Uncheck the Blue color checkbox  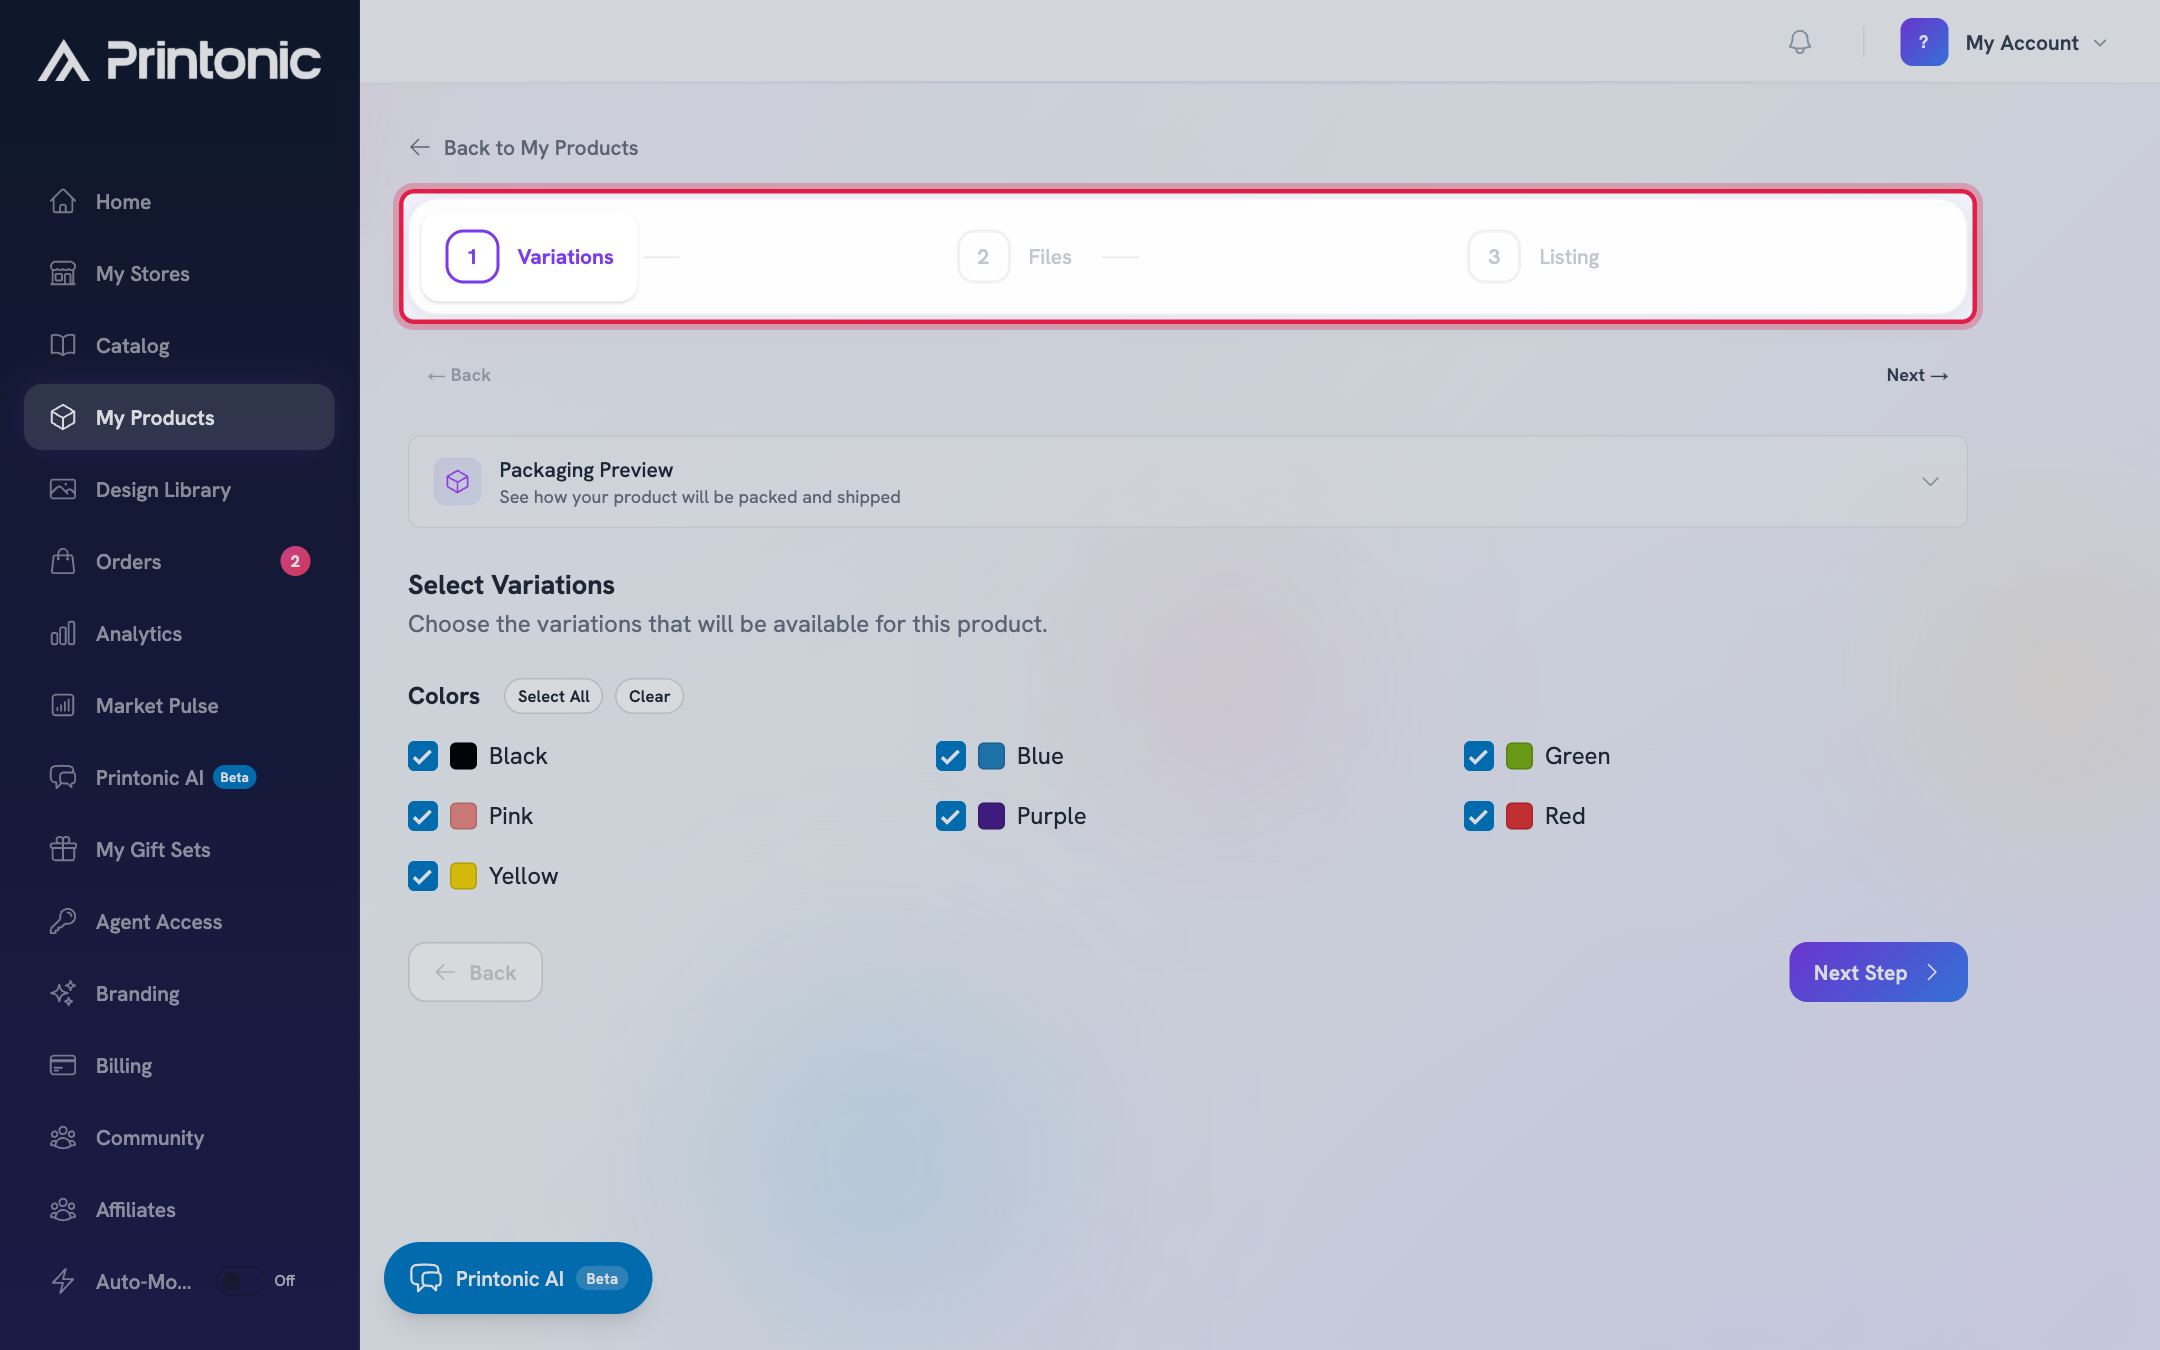click(x=951, y=756)
